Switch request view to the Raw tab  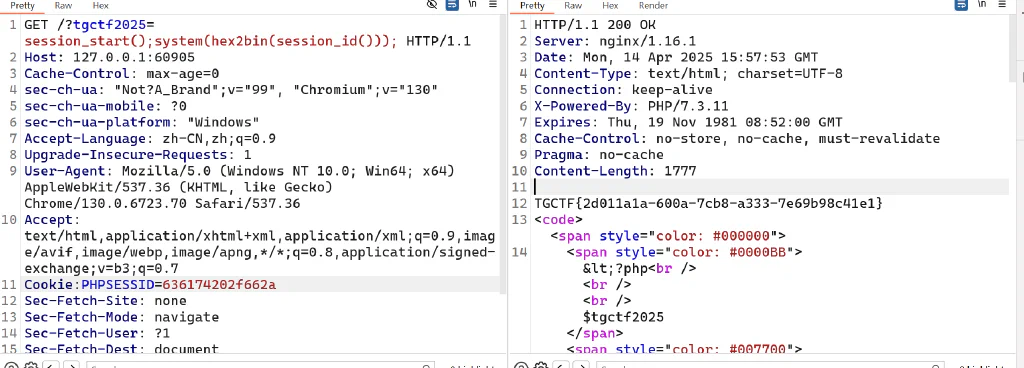pyautogui.click(x=63, y=5)
